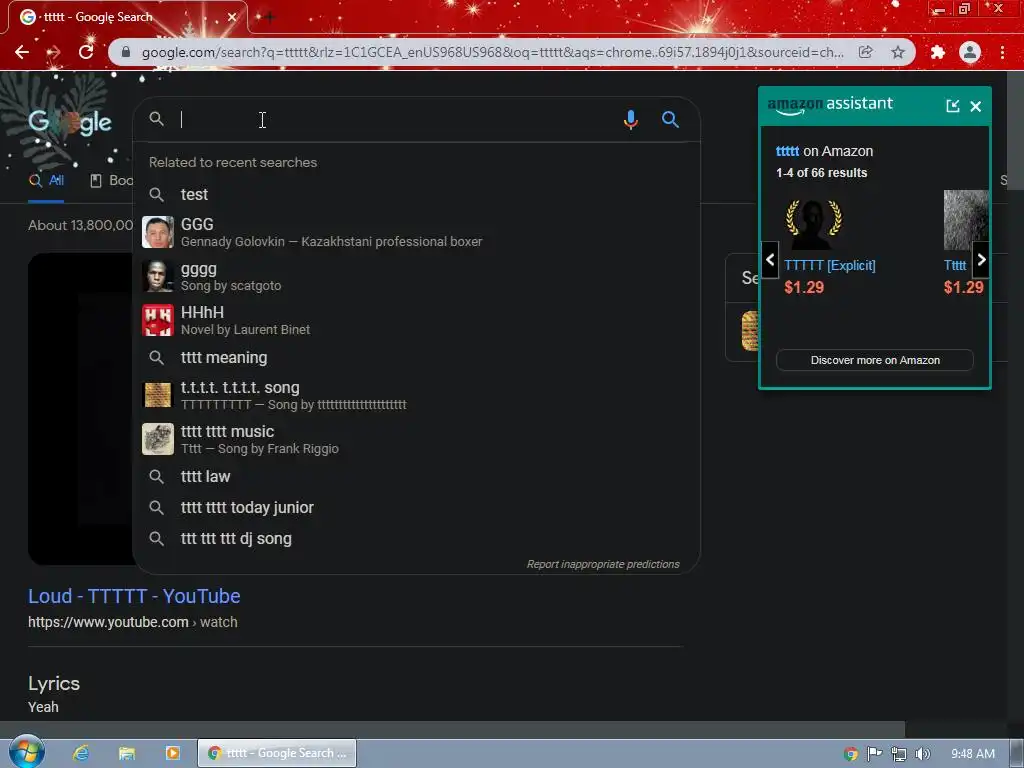The height and width of the screenshot is (768, 1024).
Task: Select the 'test' search suggestion
Action: point(416,195)
